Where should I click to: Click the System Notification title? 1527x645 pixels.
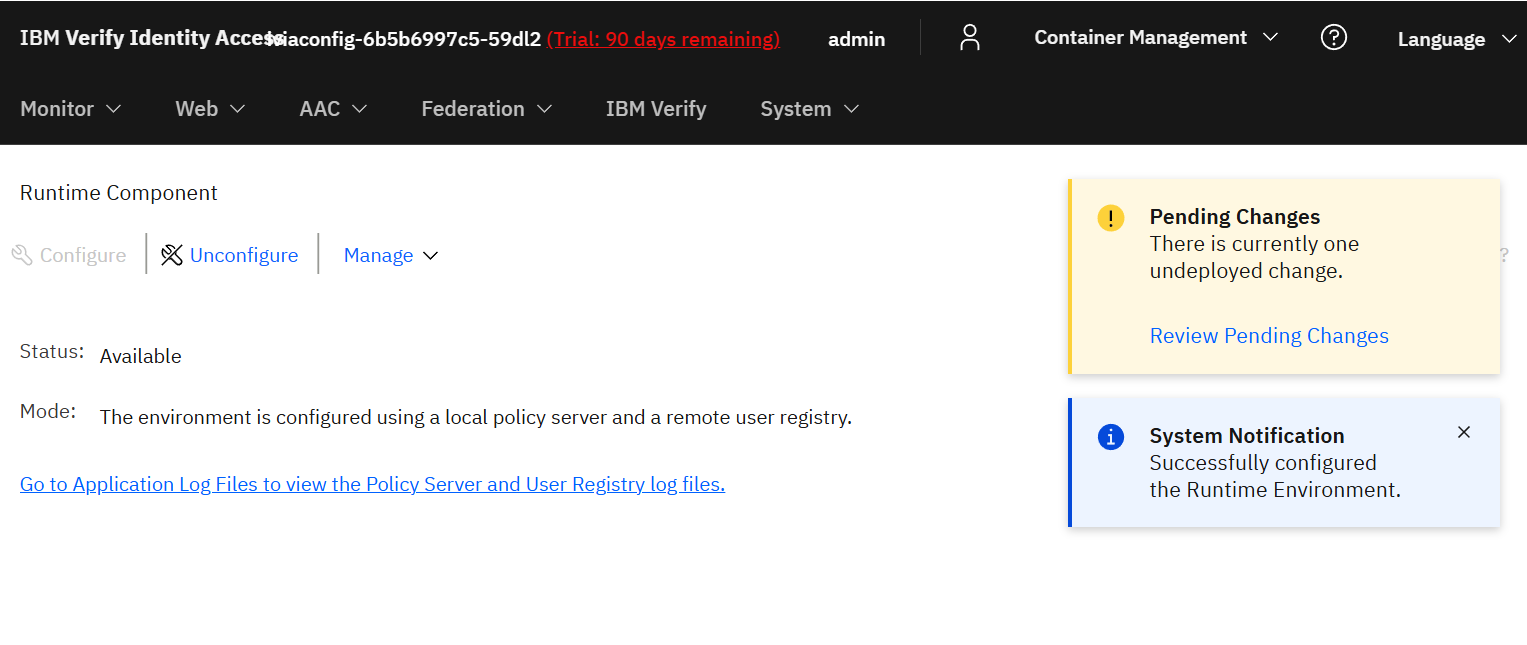[x=1247, y=436]
